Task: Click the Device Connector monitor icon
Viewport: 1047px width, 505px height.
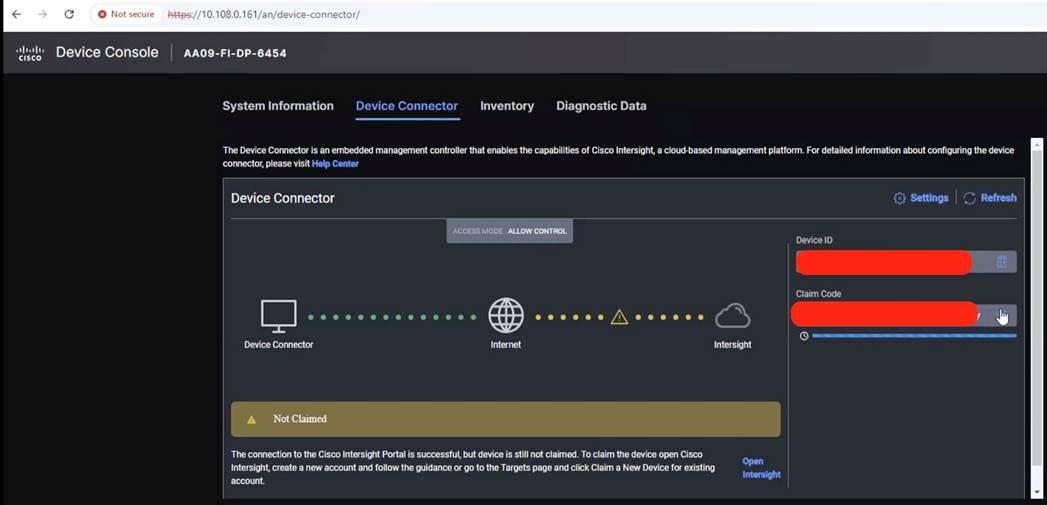Action: click(x=278, y=316)
